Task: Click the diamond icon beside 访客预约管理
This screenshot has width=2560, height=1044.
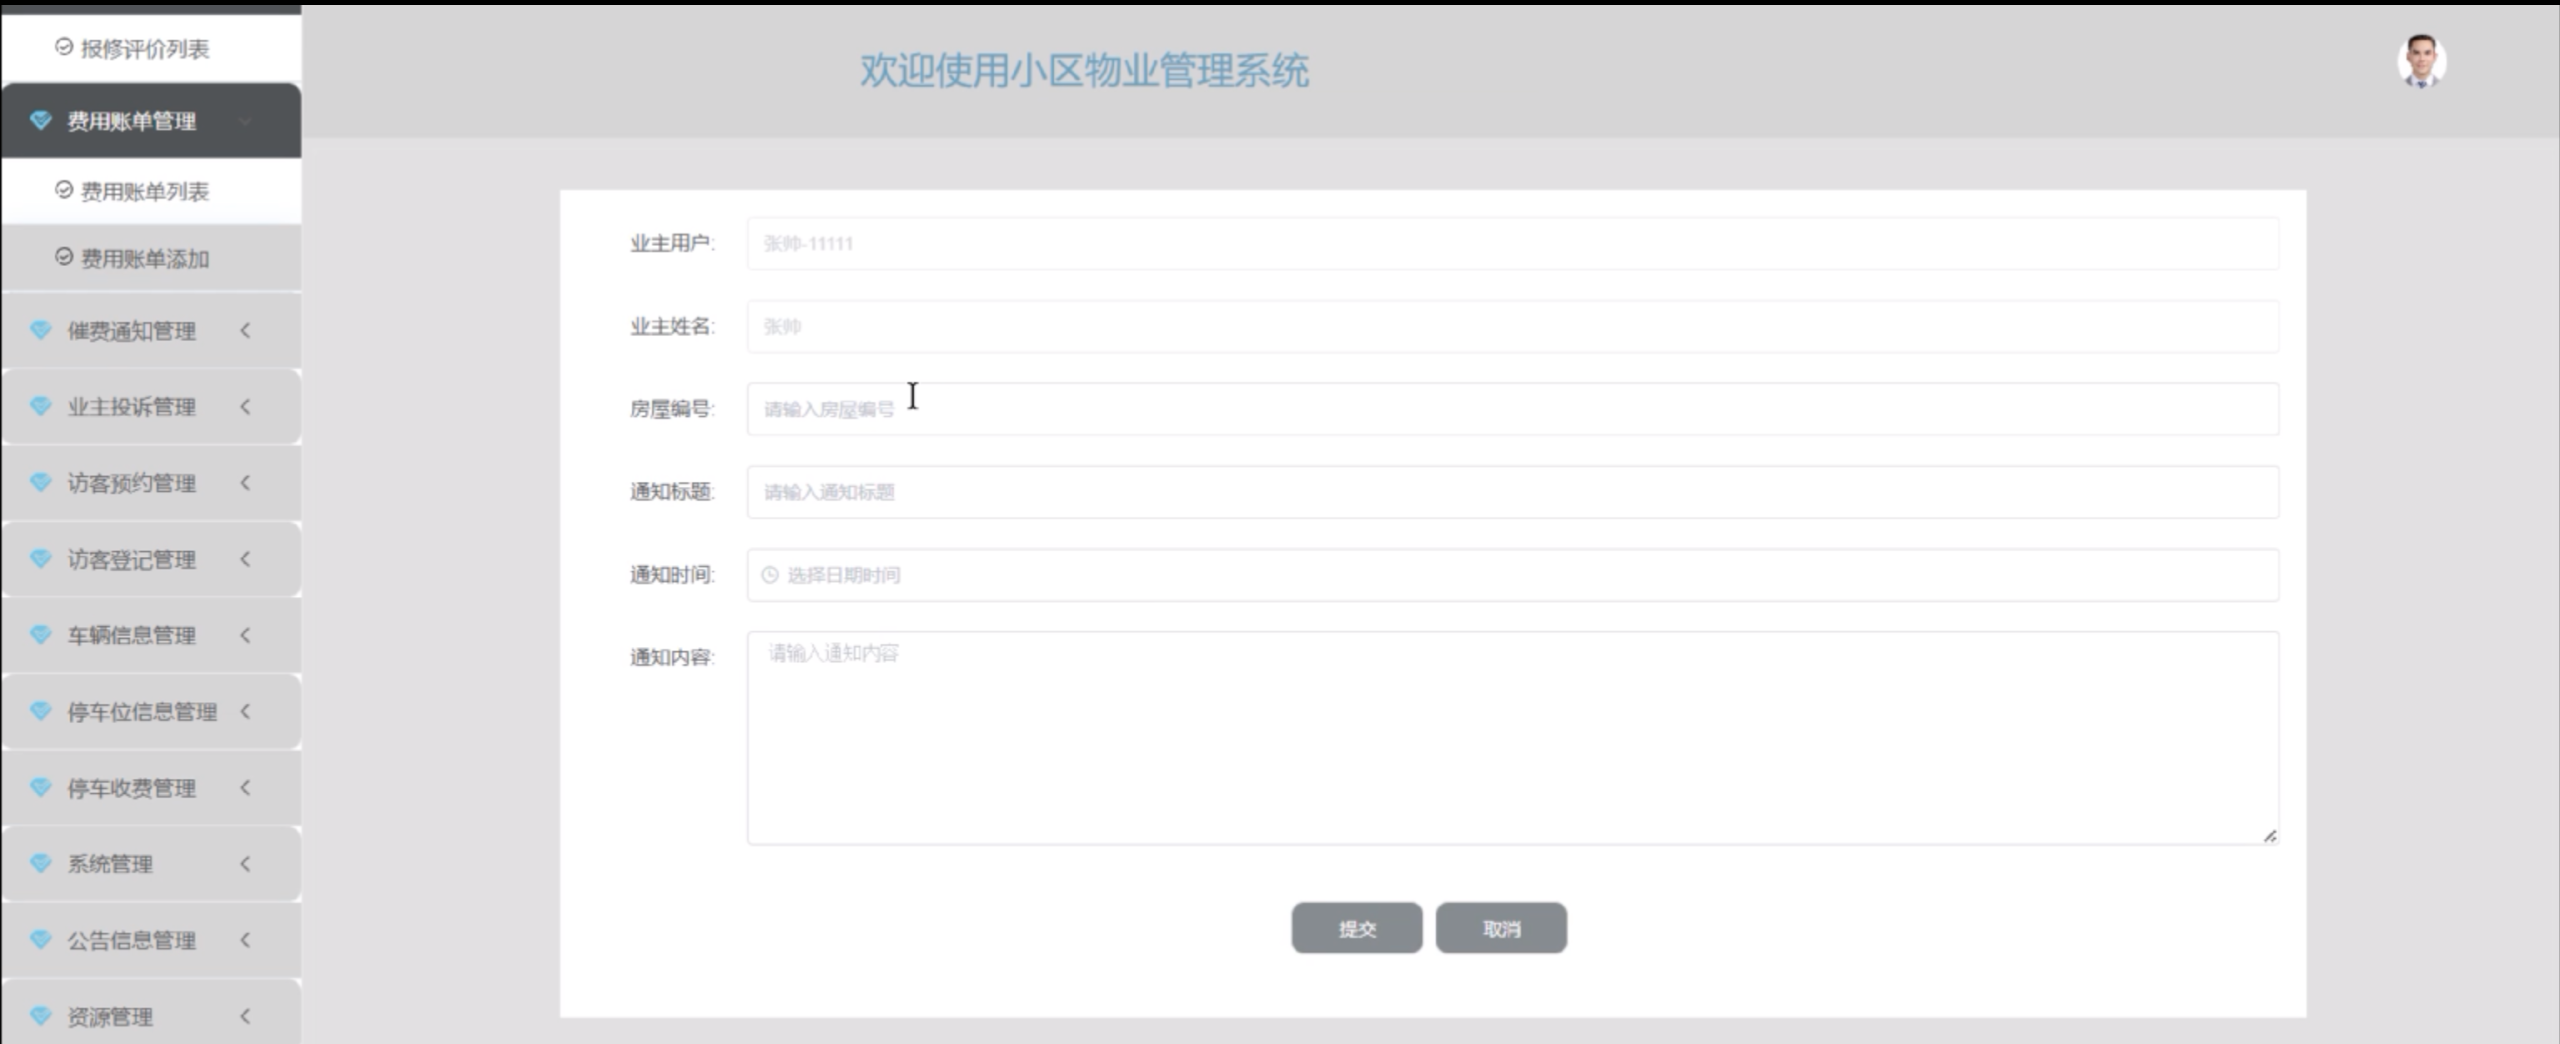Action: [x=40, y=482]
